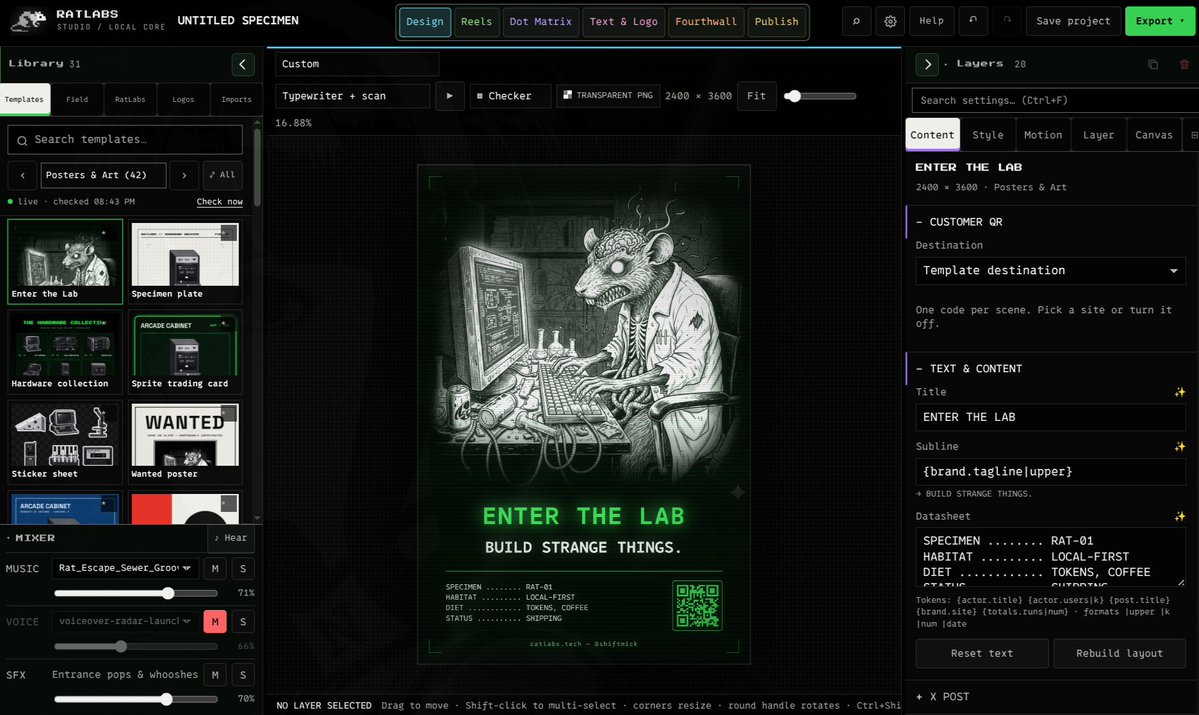1199x715 pixels.
Task: Open the top bar search magnifier
Action: pos(856,21)
